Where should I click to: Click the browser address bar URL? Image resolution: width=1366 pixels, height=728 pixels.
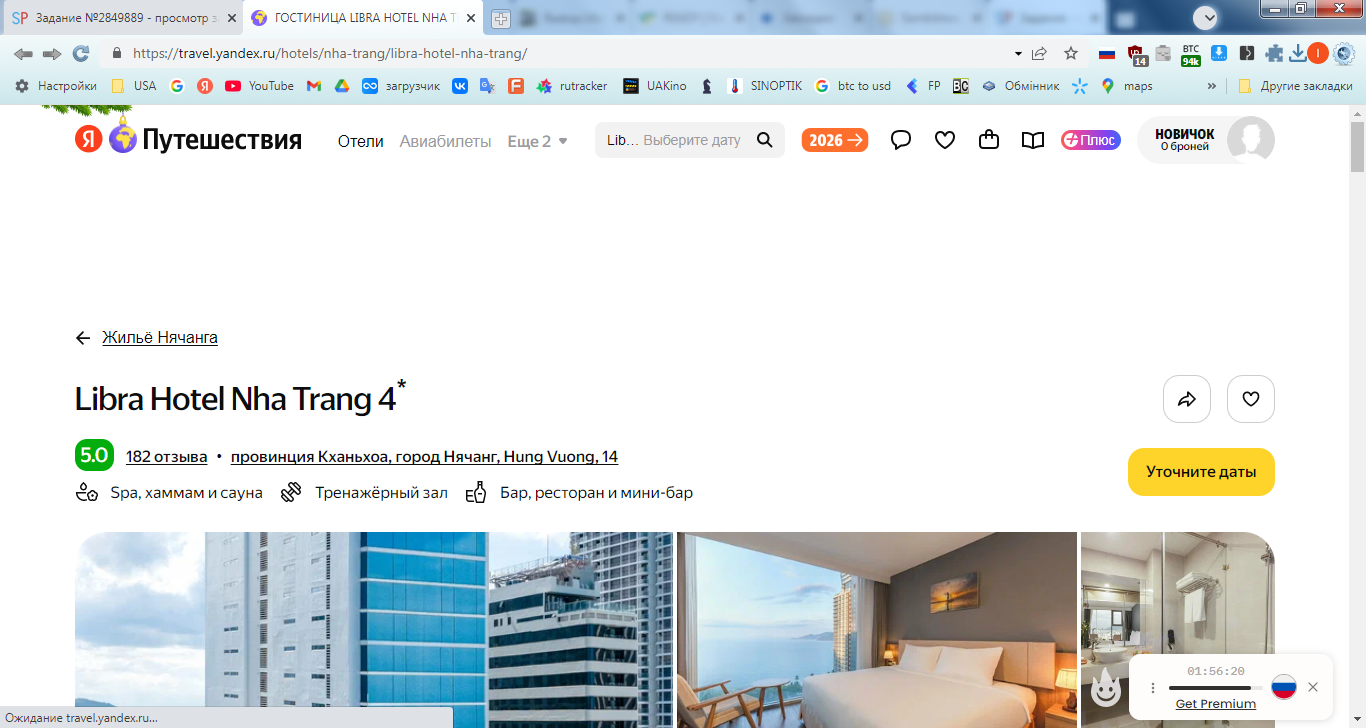tap(330, 54)
